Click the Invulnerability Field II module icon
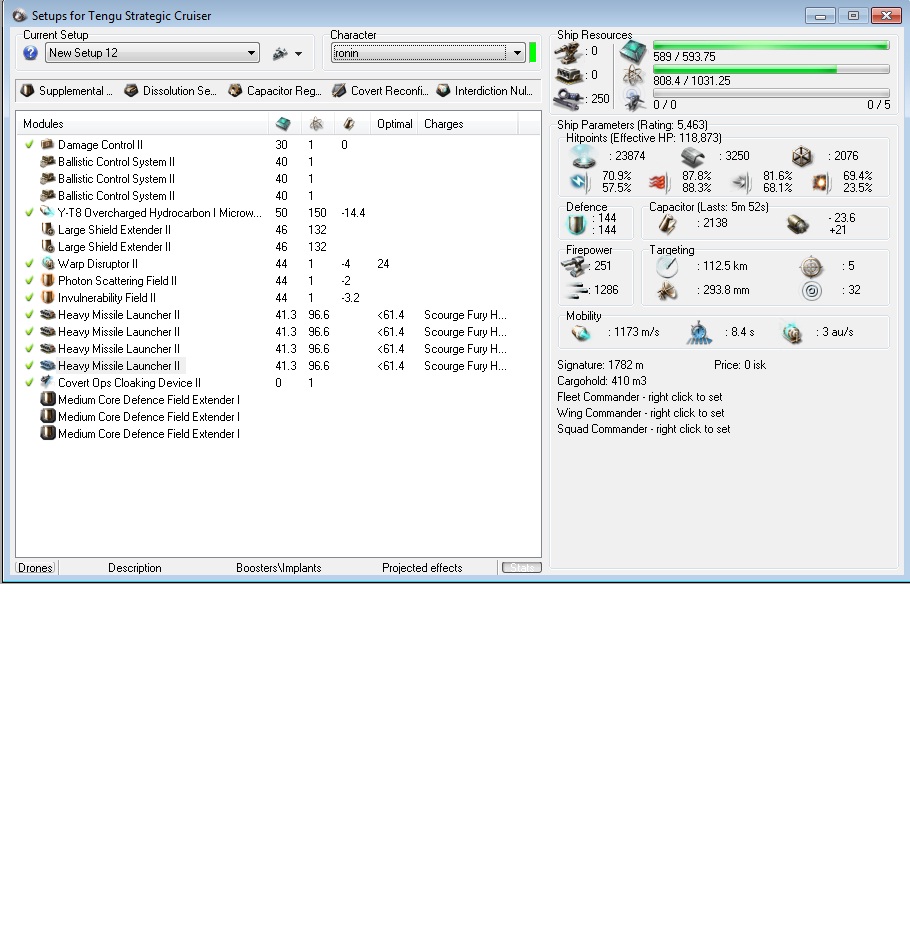This screenshot has width=910, height=931. coord(47,297)
